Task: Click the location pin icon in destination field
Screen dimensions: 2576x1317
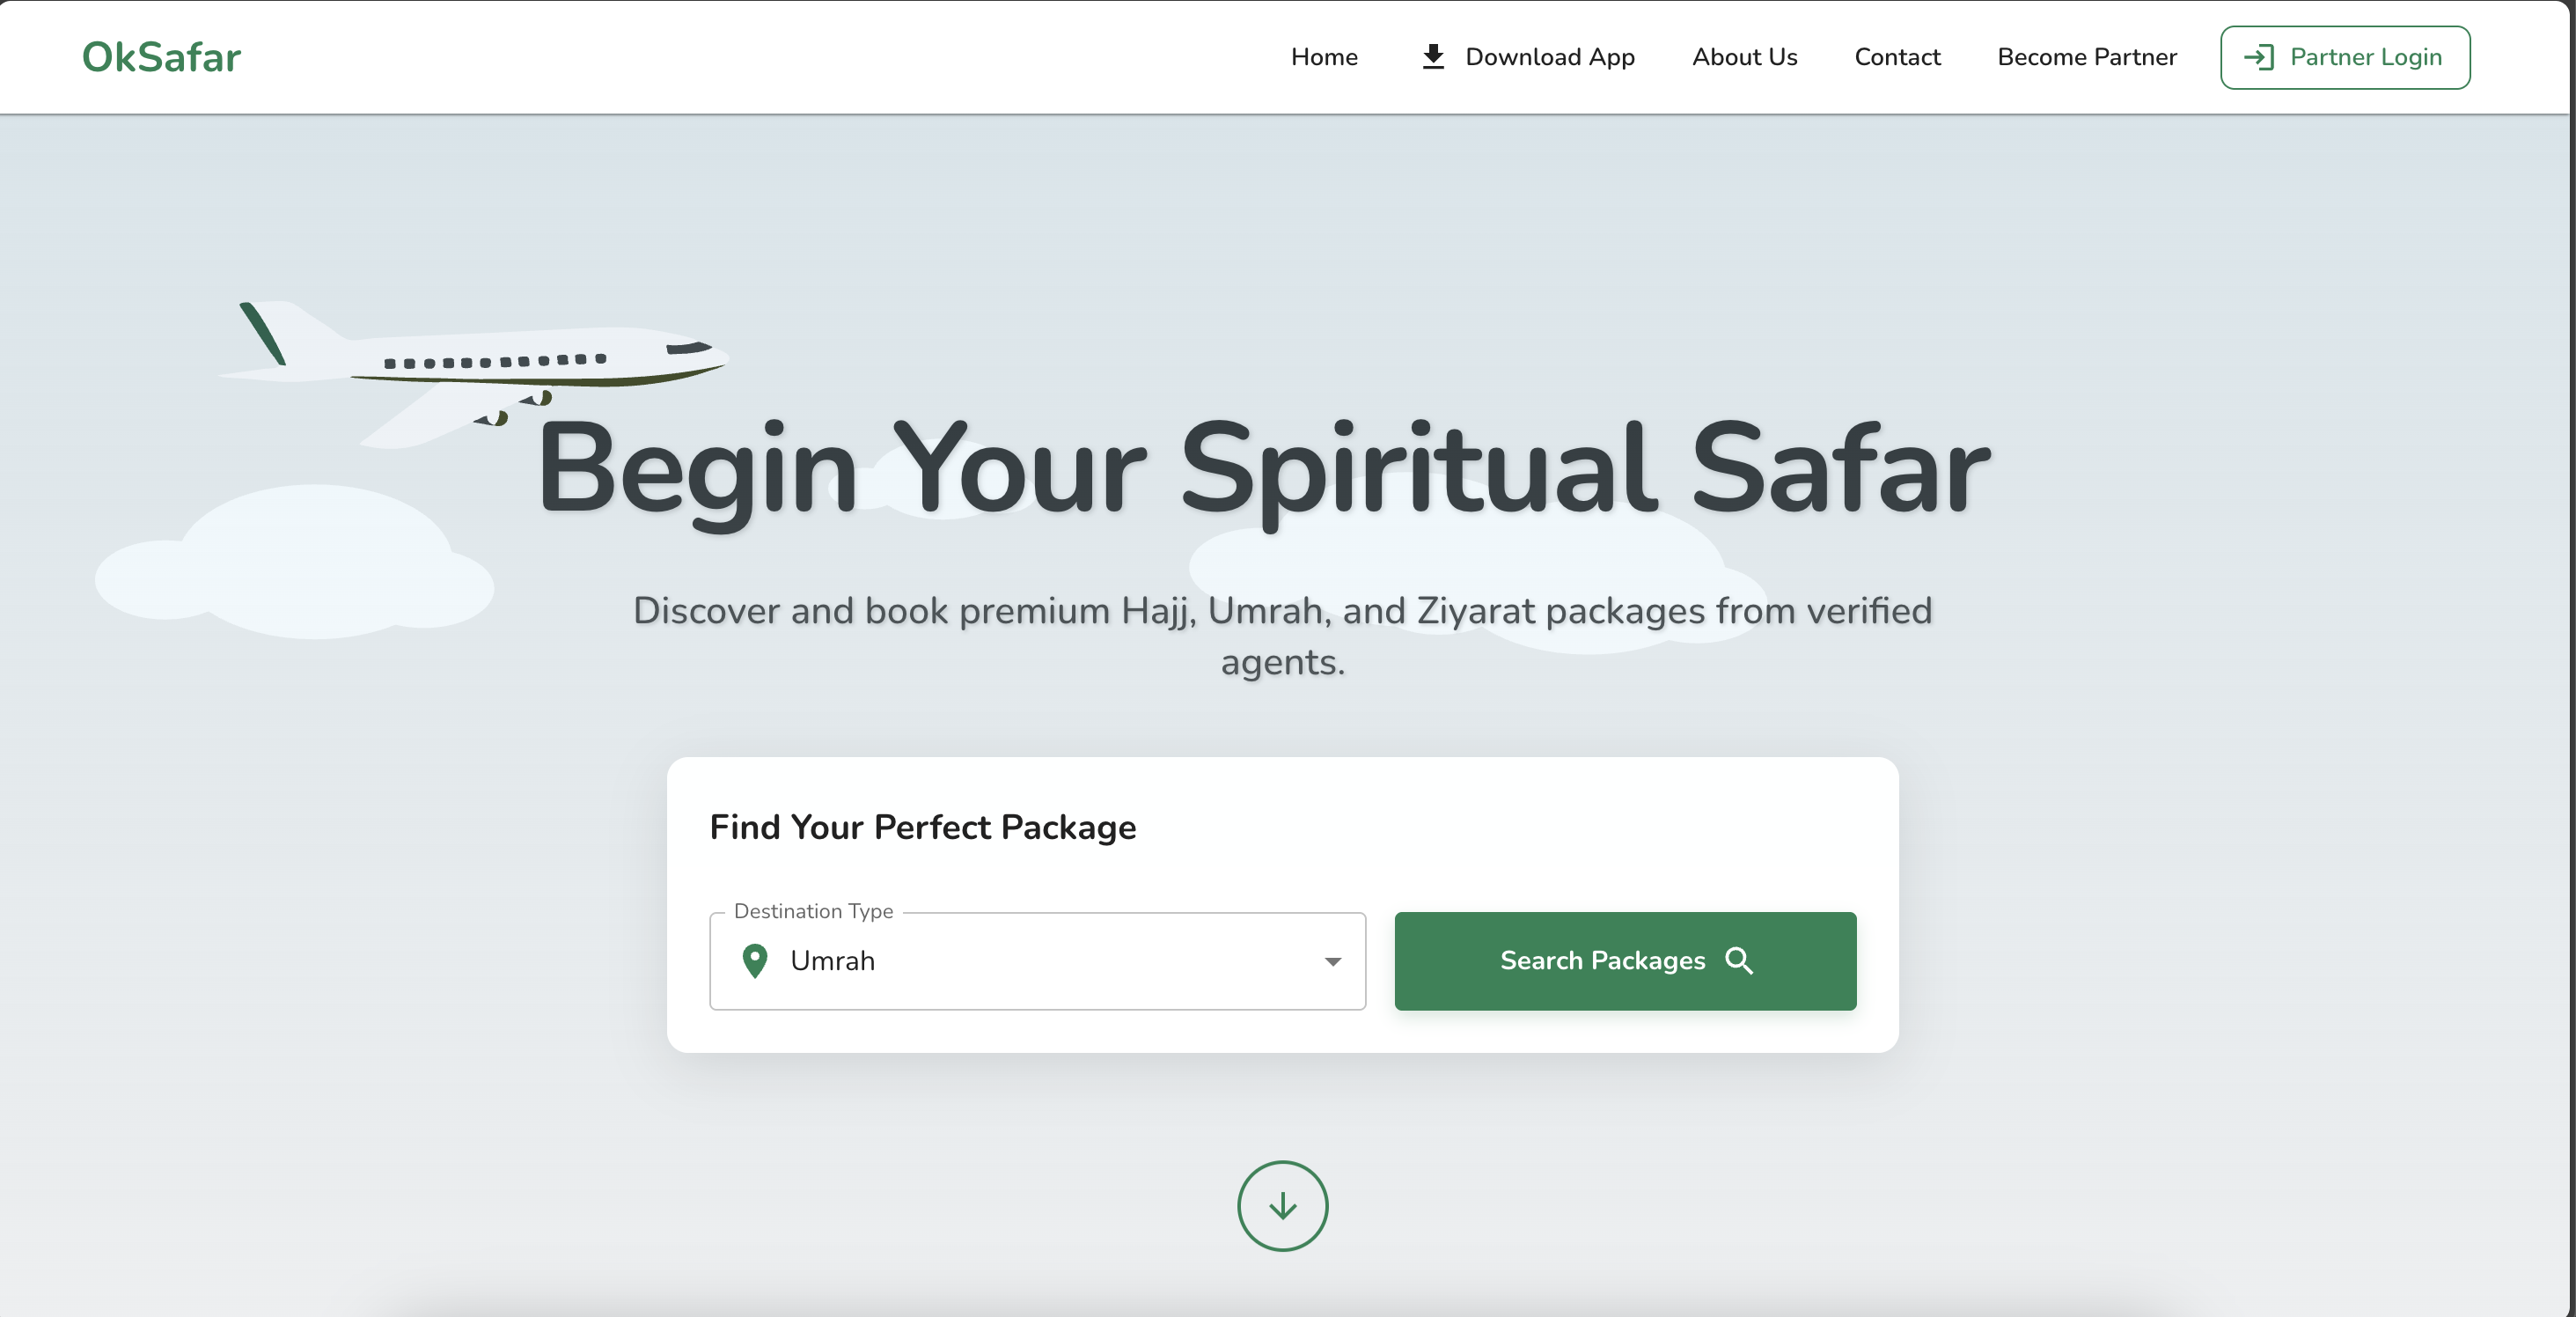Action: 756,961
